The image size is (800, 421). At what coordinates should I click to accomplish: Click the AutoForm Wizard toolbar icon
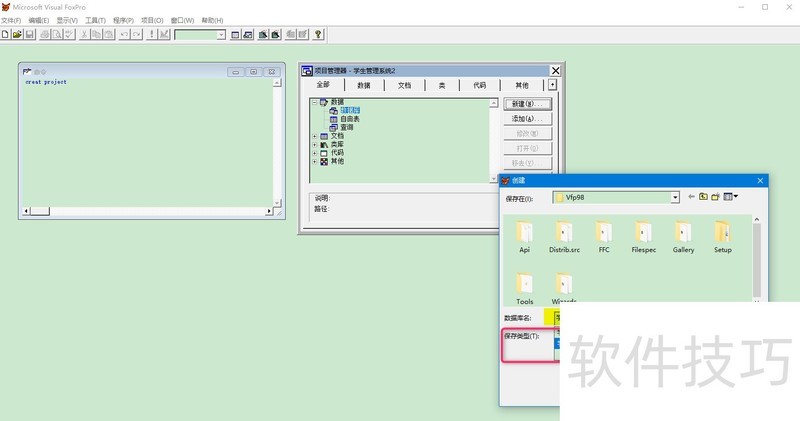pyautogui.click(x=290, y=34)
